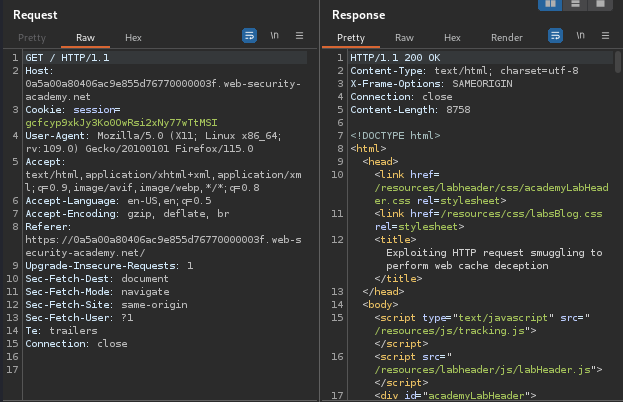
Task: Select combined tabbed layout icon
Action: [x=600, y=4]
